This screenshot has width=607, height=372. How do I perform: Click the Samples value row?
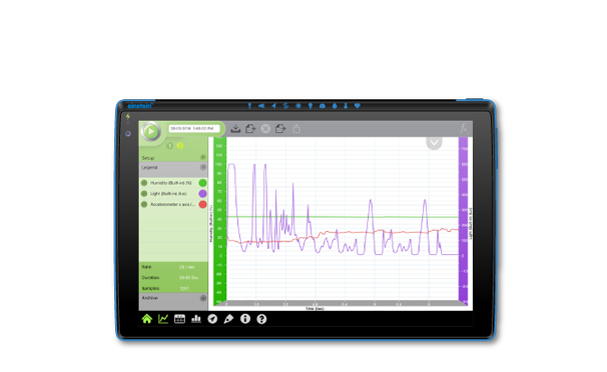[173, 288]
